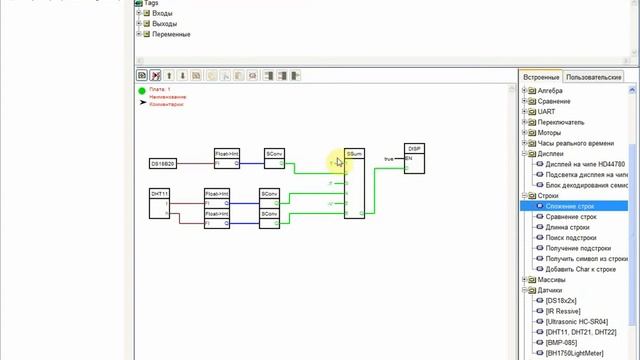Expand the Массивы library folder
This screenshot has width=640, height=360.
point(524,280)
